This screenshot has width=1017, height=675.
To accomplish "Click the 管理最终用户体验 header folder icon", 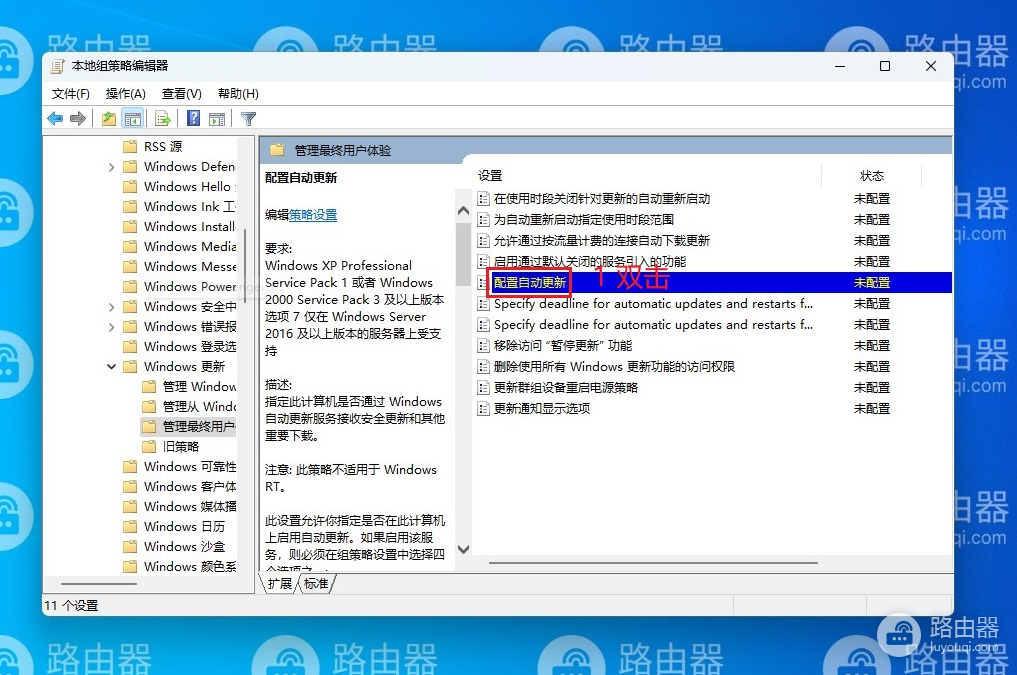I will click(278, 150).
